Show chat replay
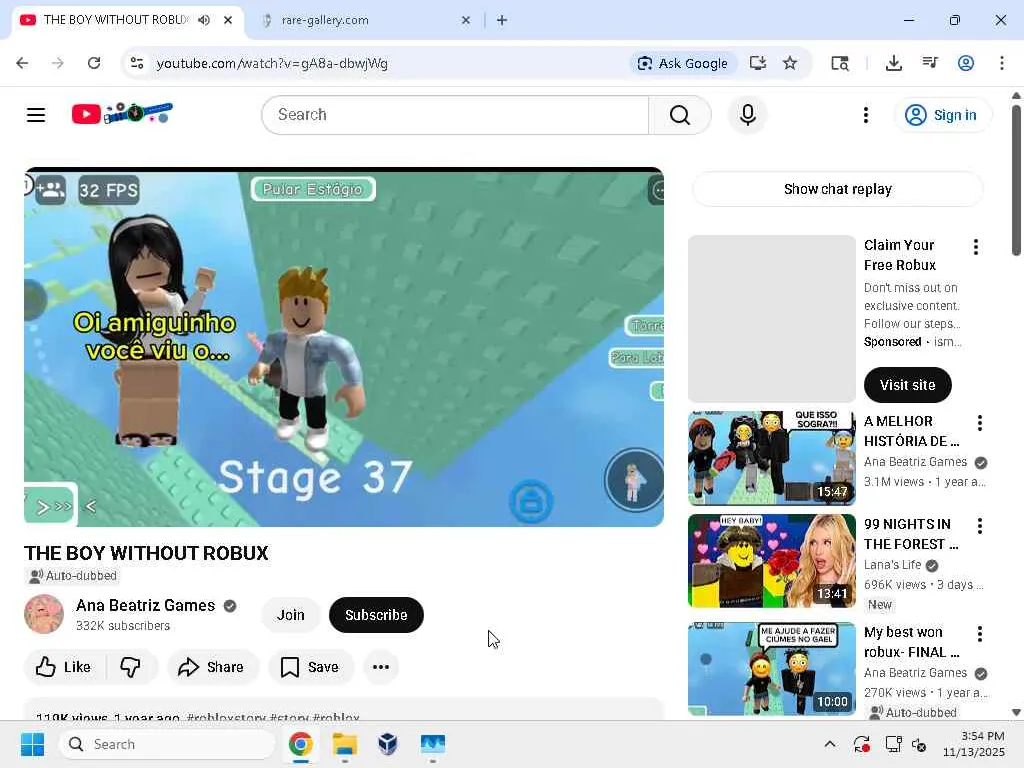 [x=837, y=189]
